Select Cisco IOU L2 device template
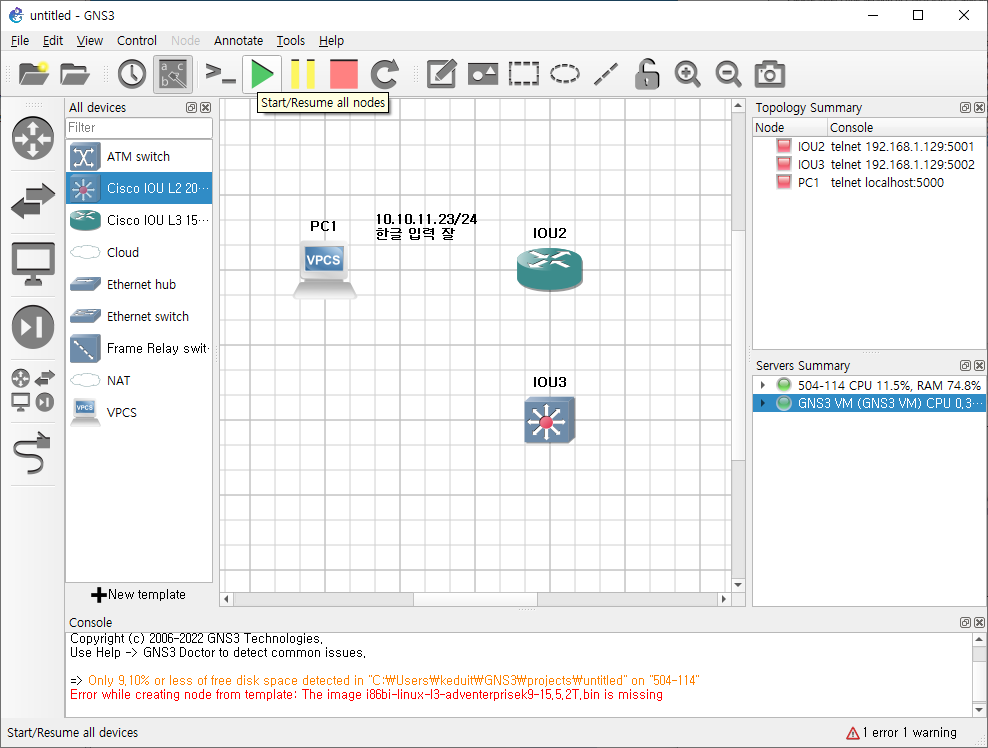This screenshot has height=748, width=988. (x=139, y=188)
